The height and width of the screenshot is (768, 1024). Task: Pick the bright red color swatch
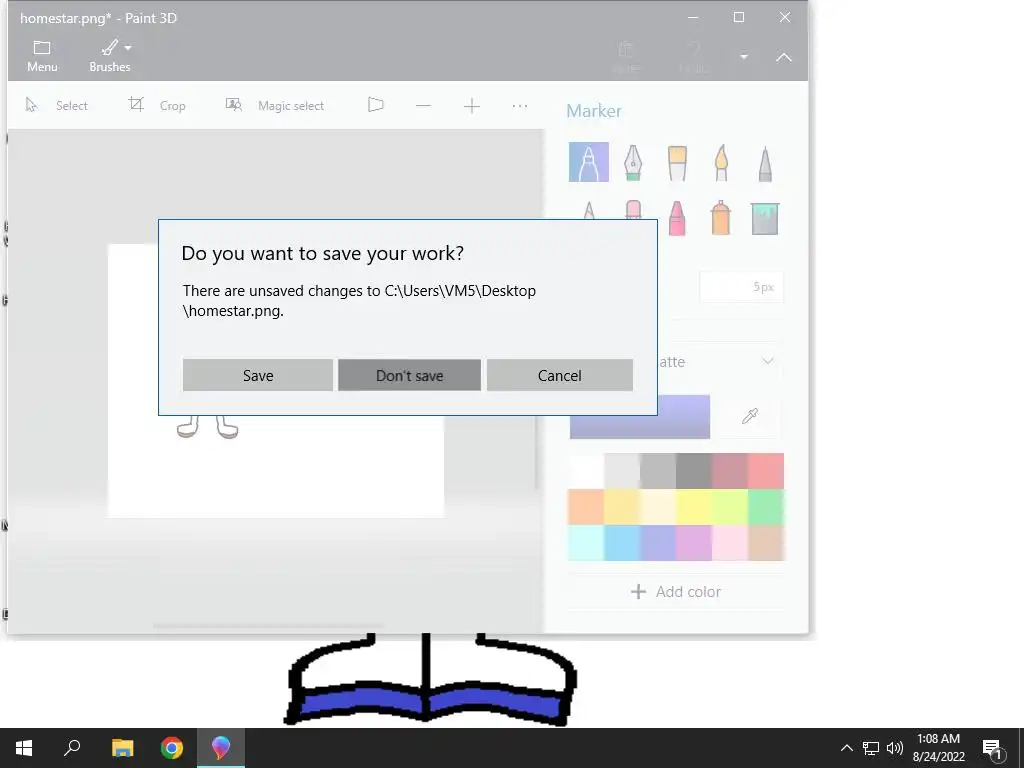click(766, 471)
